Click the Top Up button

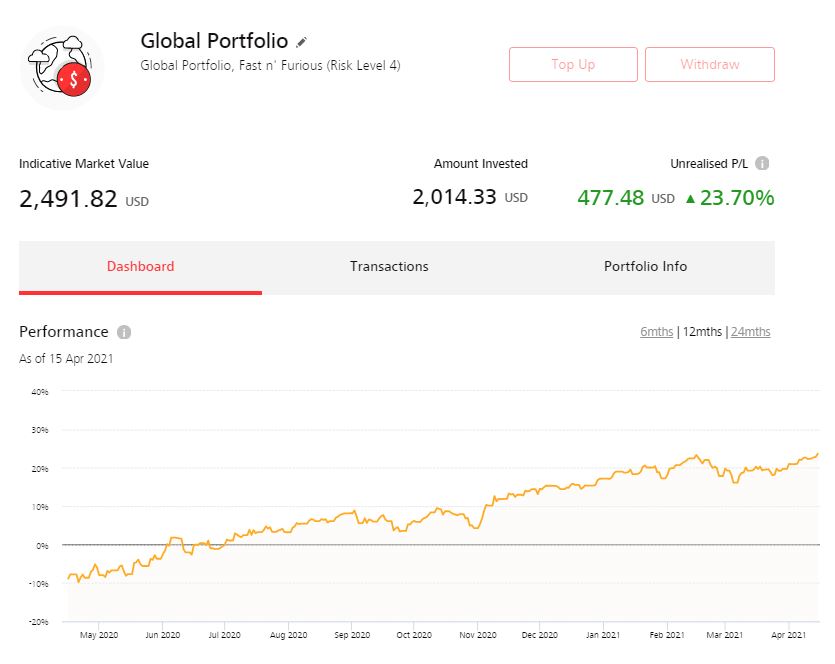pos(573,64)
